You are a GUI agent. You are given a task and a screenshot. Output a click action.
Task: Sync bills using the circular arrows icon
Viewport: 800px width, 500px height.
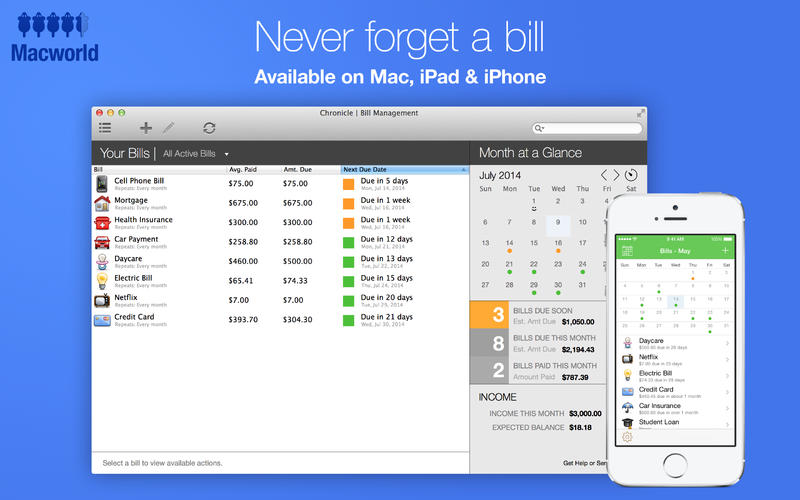click(x=209, y=128)
